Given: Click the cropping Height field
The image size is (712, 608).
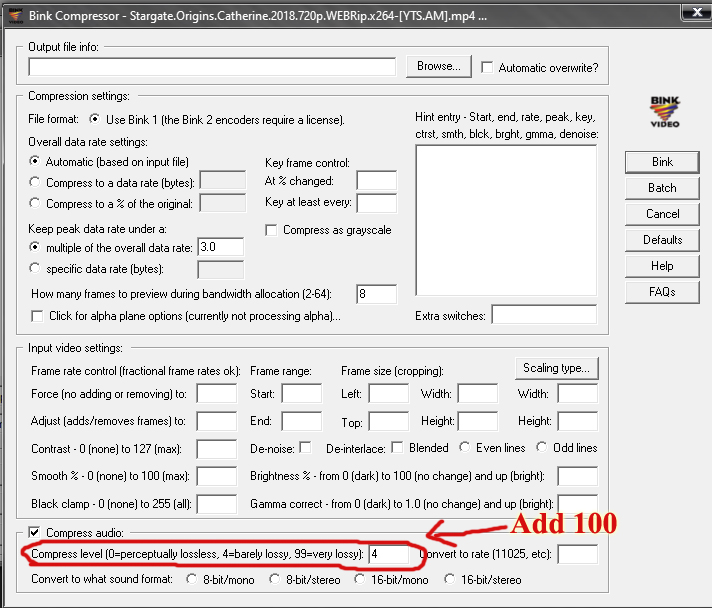Looking at the screenshot, I should (x=478, y=421).
